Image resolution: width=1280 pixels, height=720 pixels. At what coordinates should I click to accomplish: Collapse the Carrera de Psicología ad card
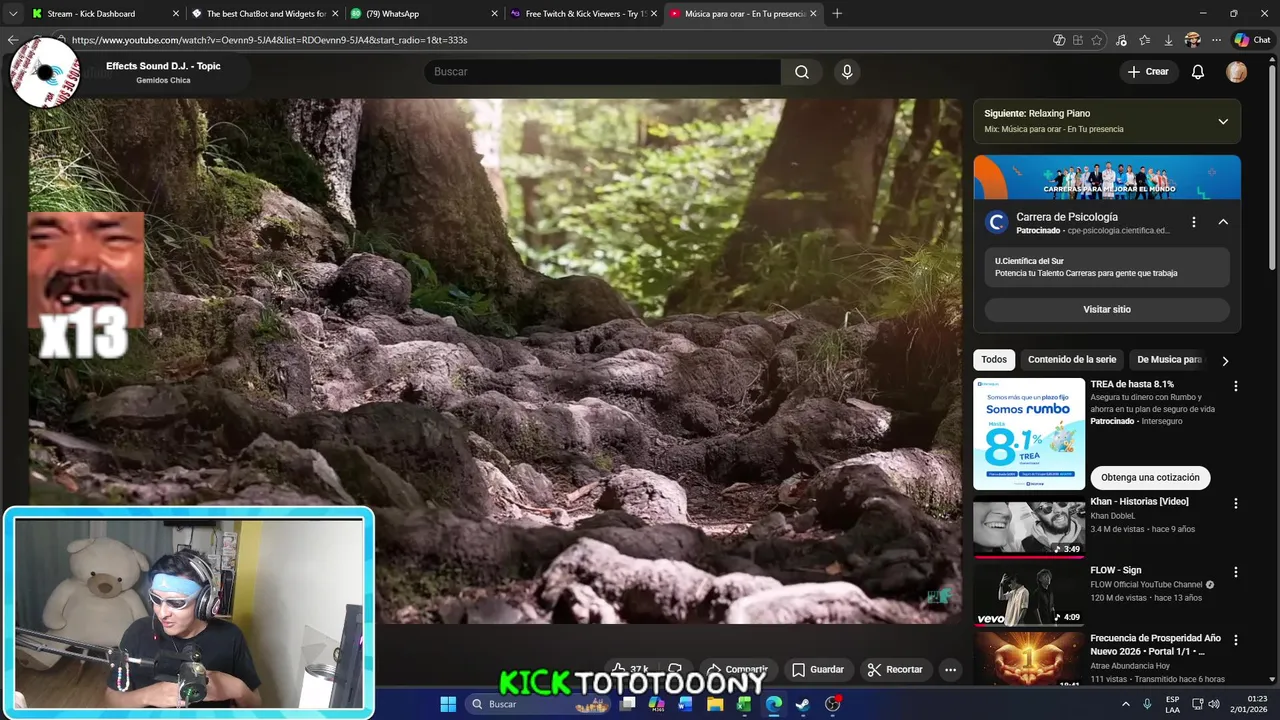pos(1222,222)
